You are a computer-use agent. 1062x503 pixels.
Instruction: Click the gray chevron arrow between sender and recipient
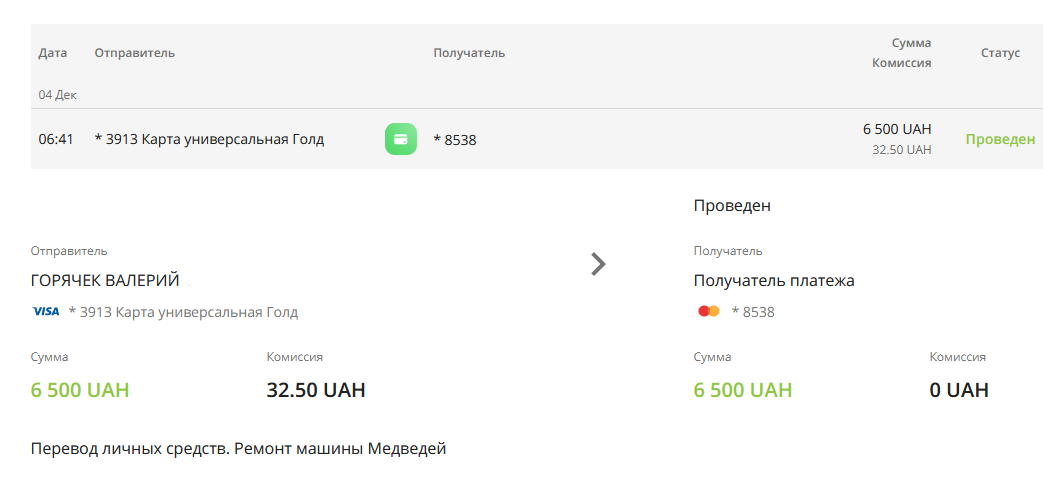tap(598, 264)
